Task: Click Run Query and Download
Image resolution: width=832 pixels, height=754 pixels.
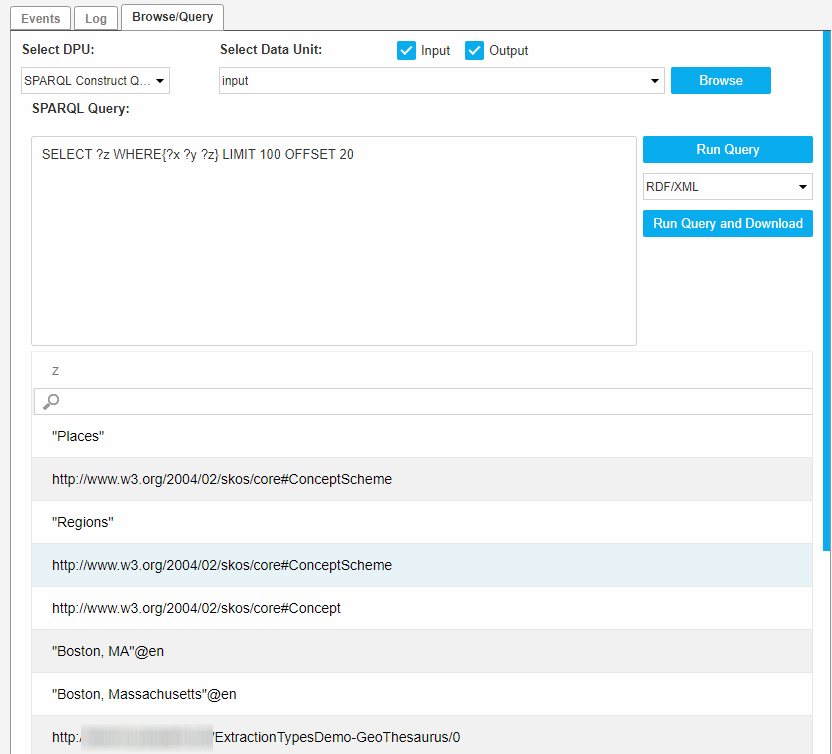Action: [x=727, y=224]
